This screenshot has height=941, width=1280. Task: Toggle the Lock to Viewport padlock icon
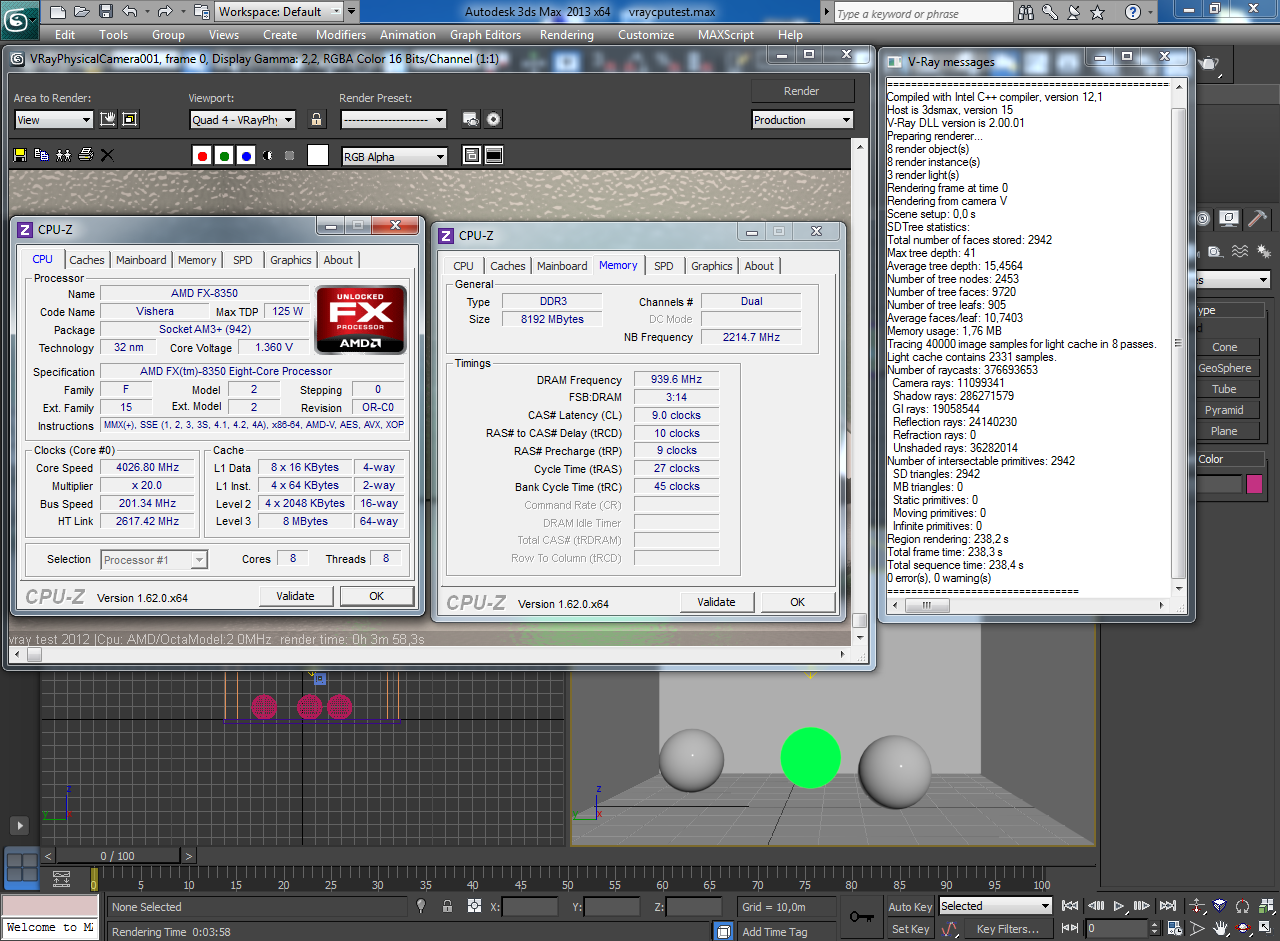[x=317, y=120]
